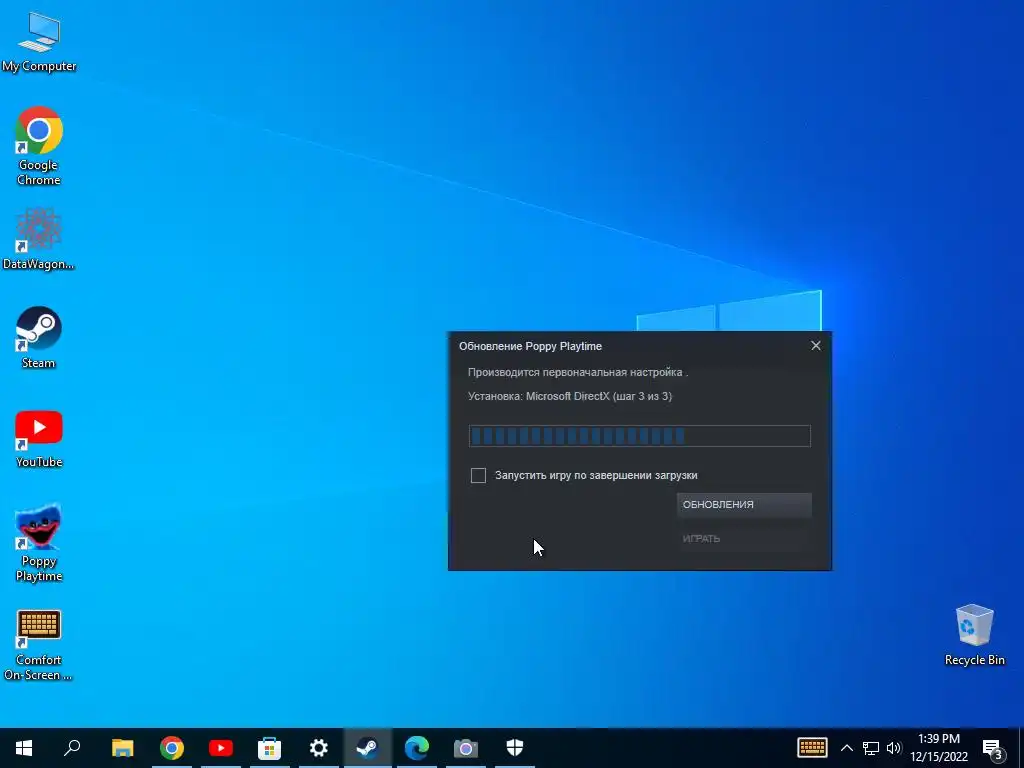This screenshot has height=768, width=1024.
Task: Open Settings gear in the taskbar
Action: point(318,748)
